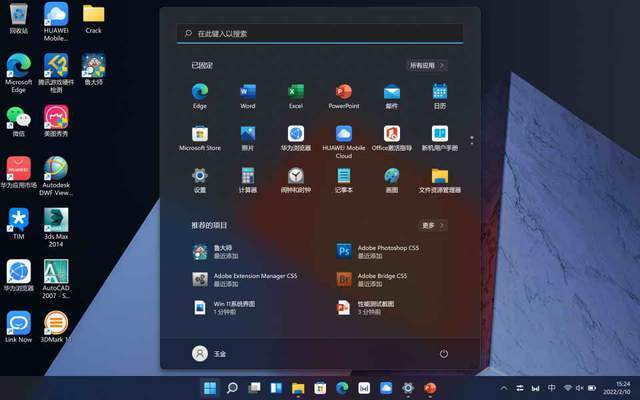Select Link Now desktop shortcut
The width and height of the screenshot is (640, 400).
pos(18,327)
